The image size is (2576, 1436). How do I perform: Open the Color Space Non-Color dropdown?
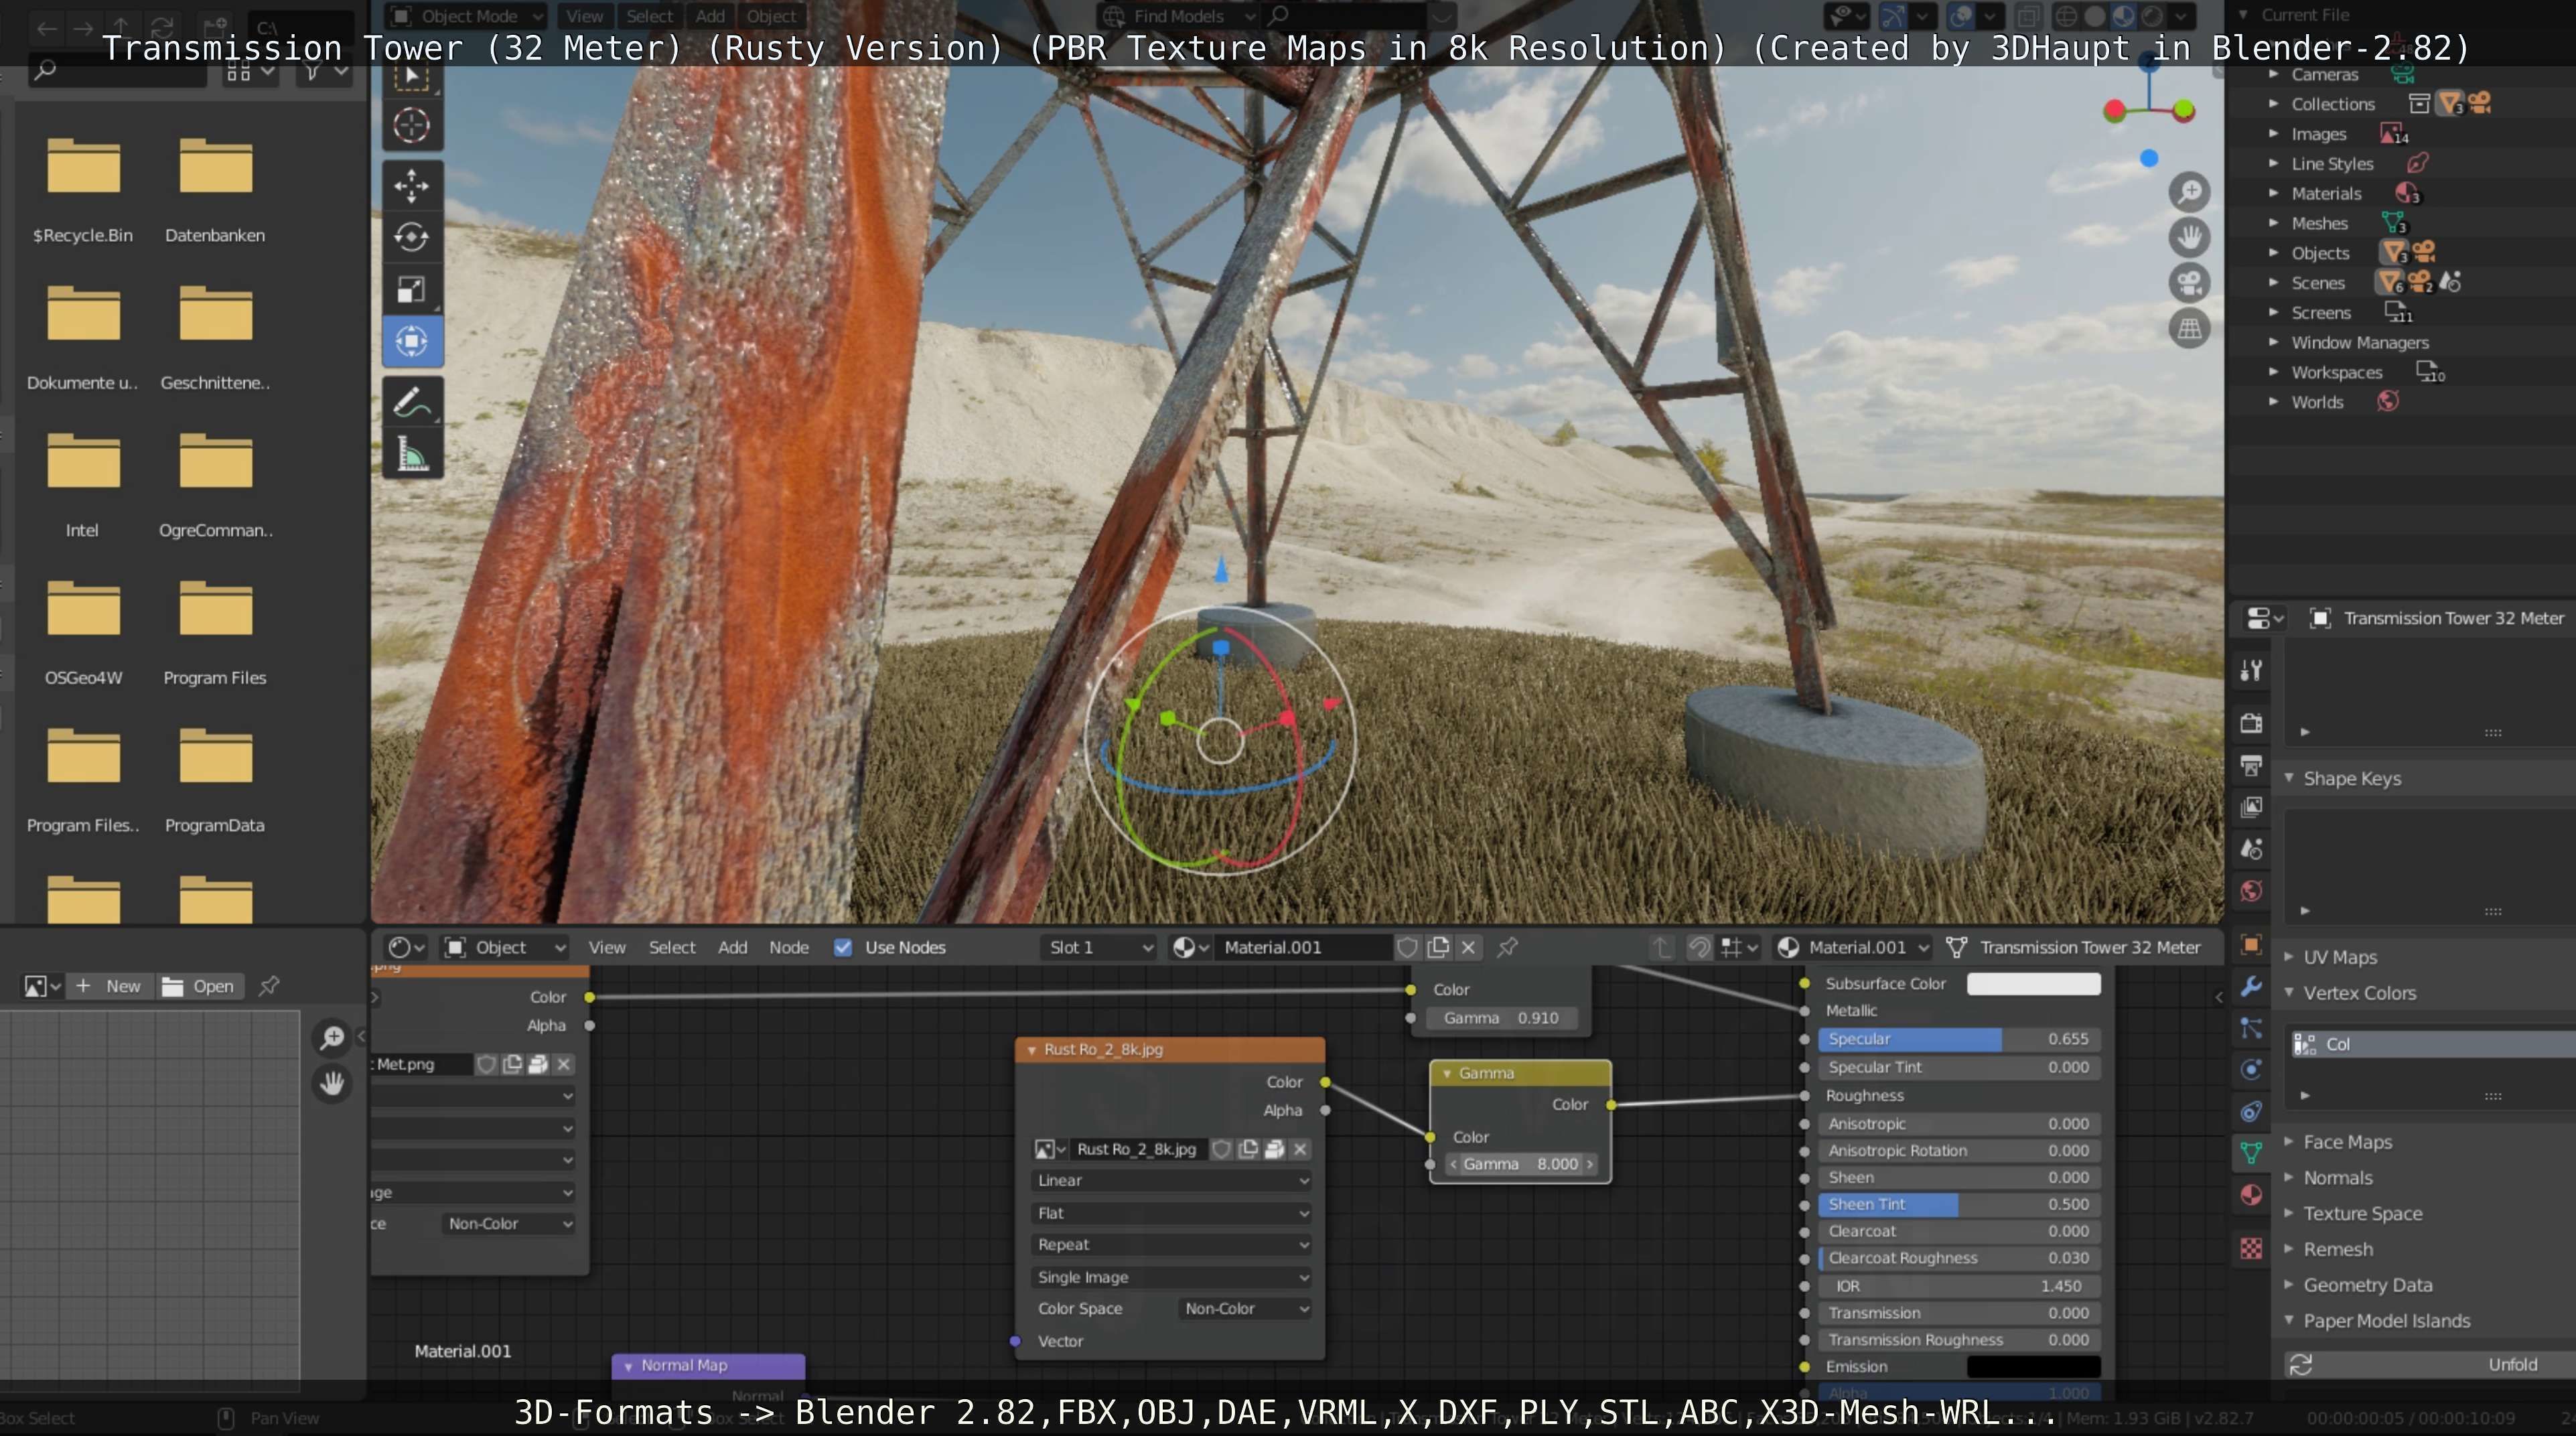[1245, 1308]
